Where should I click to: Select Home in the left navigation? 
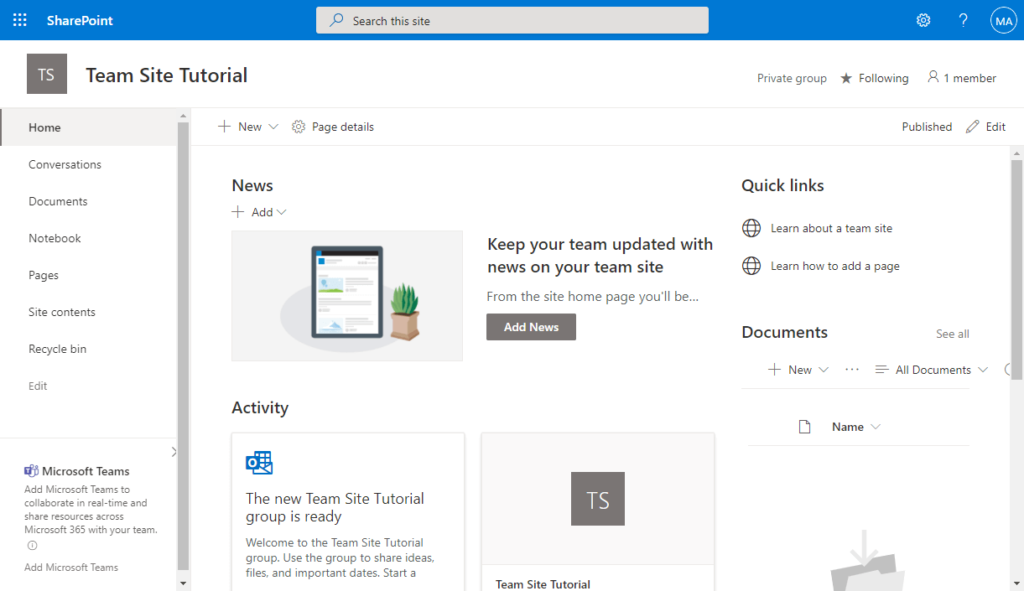coord(89,127)
